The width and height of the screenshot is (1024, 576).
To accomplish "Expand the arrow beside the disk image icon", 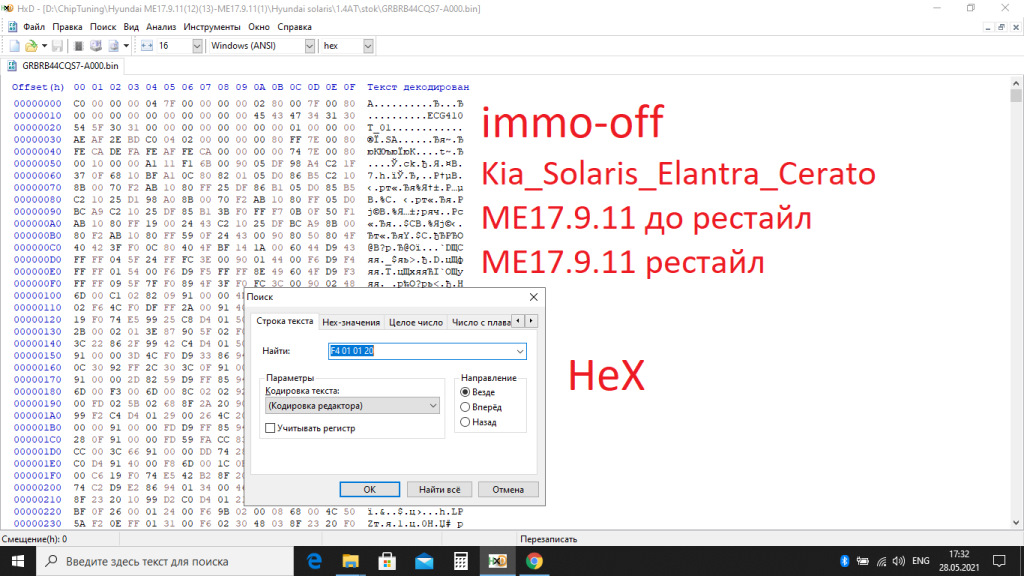I will pos(126,46).
